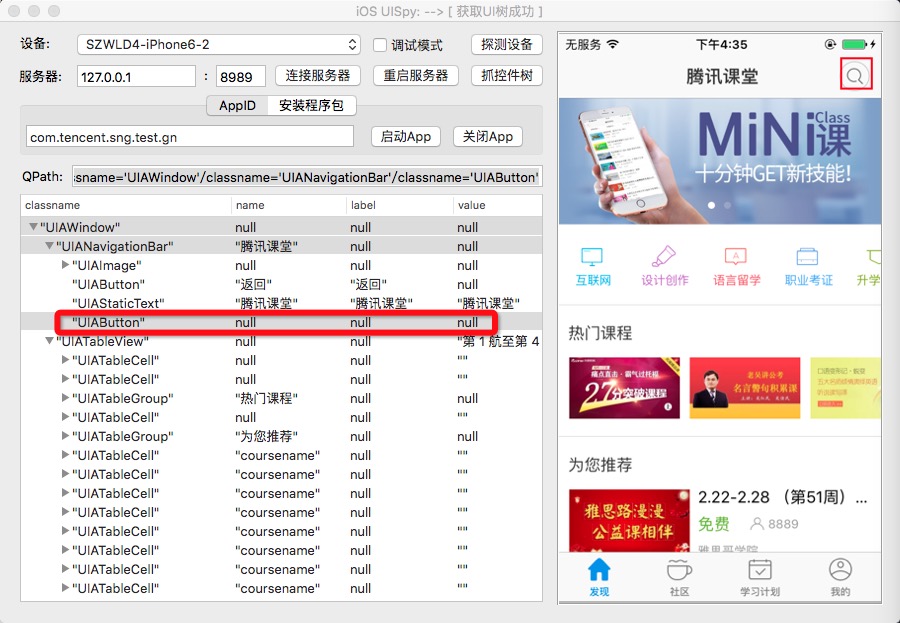Tap the 热门课程 section heading
The image size is (900, 623).
pos(600,333)
